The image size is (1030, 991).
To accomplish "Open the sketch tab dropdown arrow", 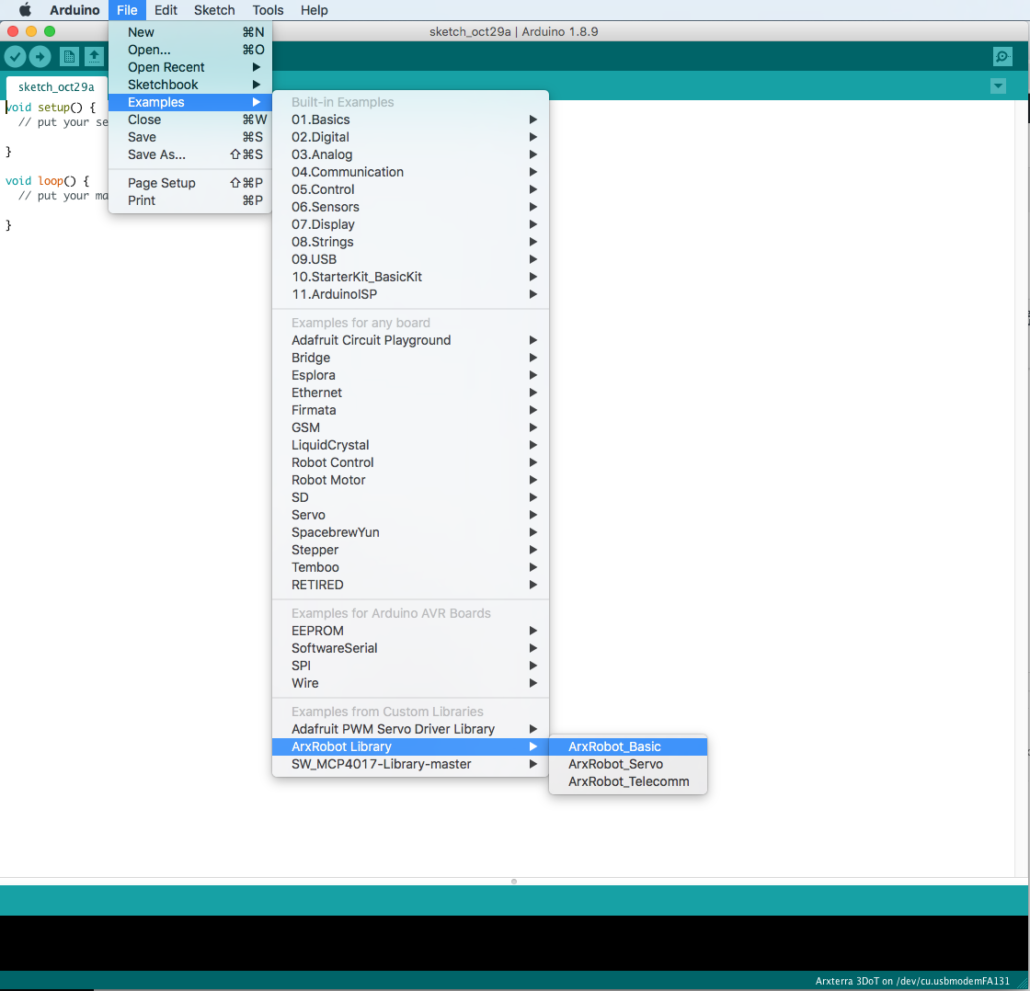I will (x=997, y=86).
